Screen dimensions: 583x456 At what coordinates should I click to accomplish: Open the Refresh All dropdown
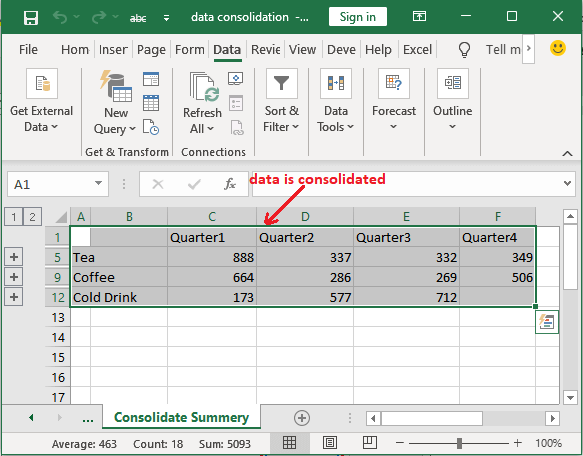202,103
